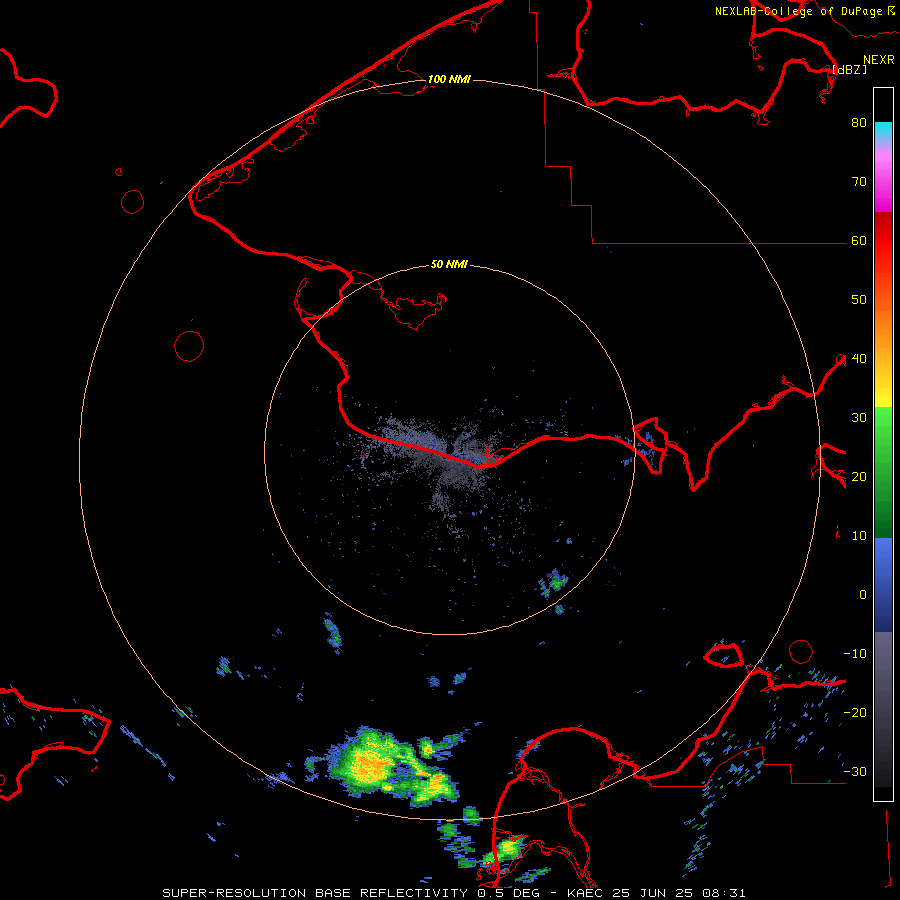Click the 20 value on the dBZ scale

tap(859, 476)
